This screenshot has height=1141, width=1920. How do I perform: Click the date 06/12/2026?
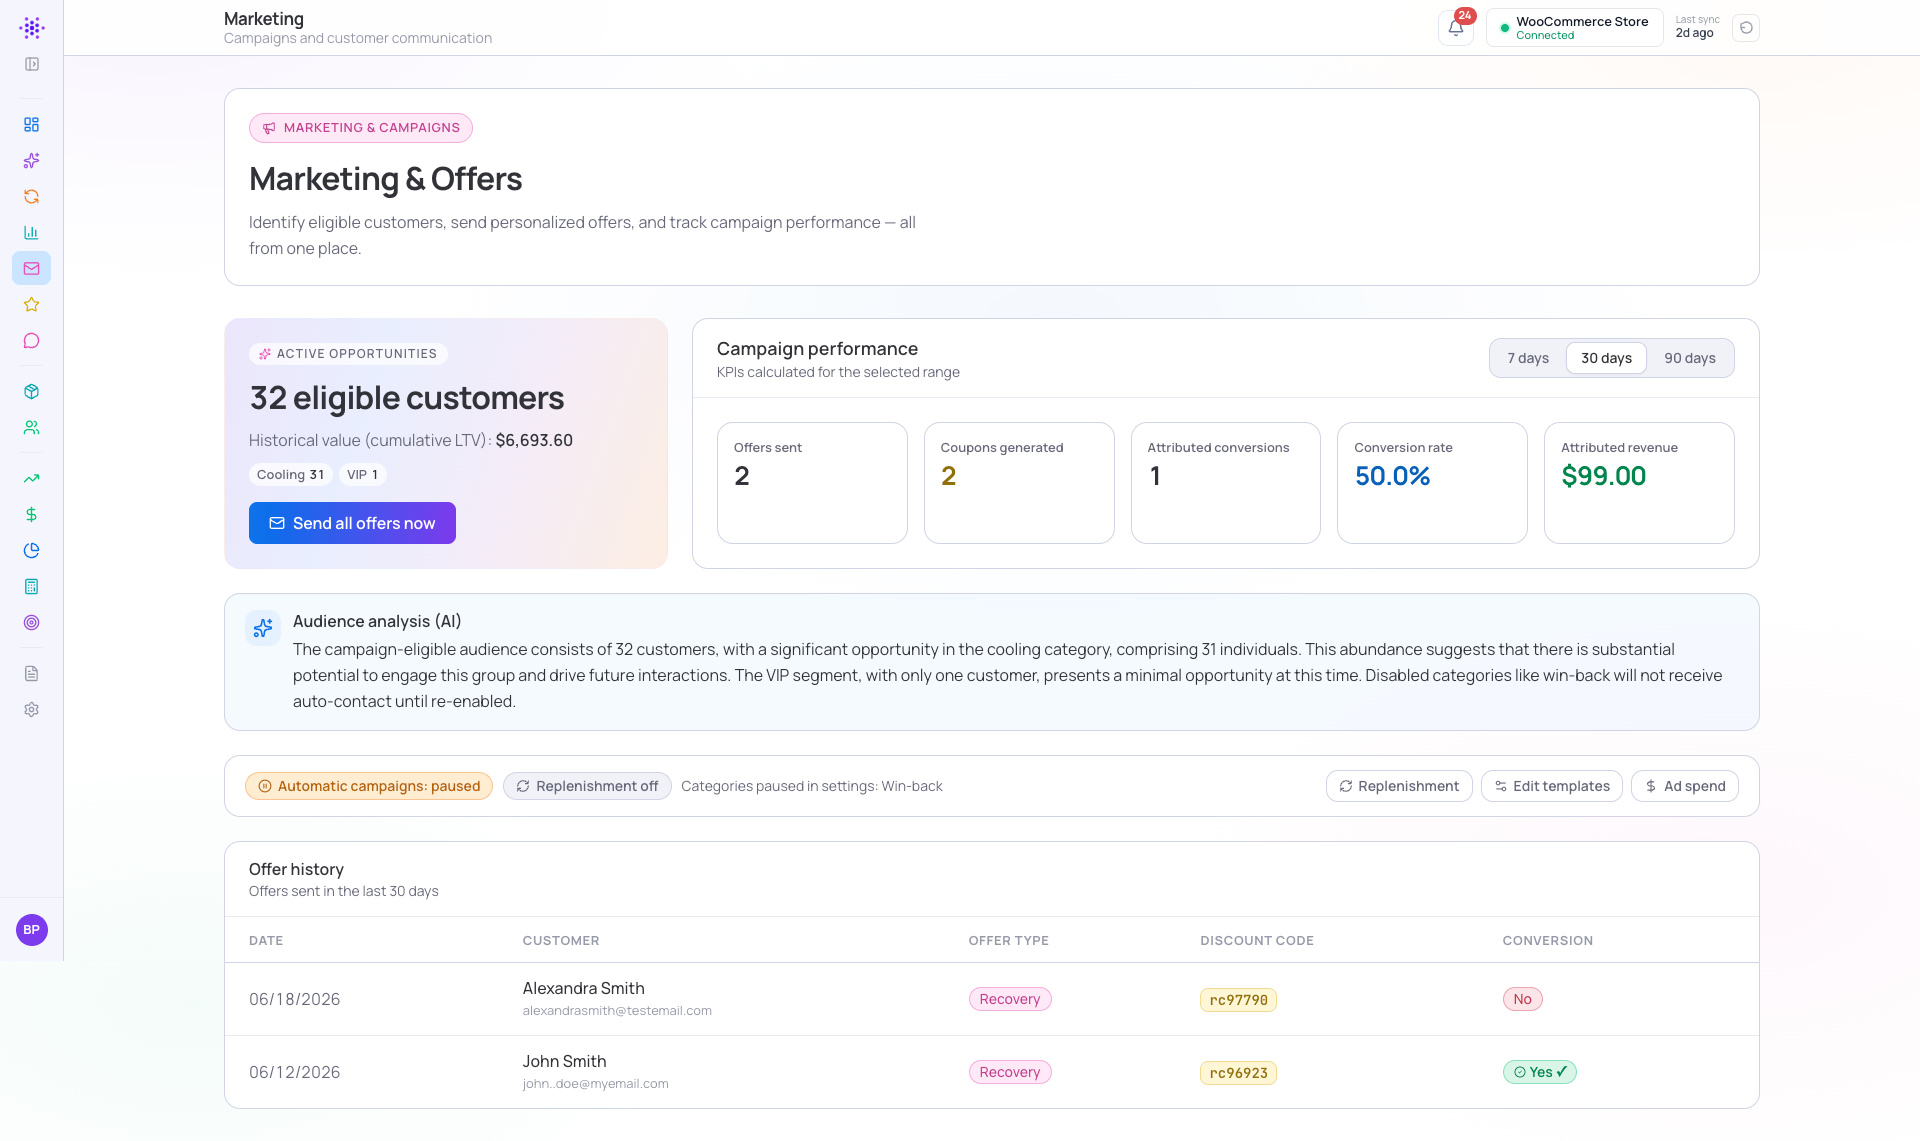point(294,1072)
